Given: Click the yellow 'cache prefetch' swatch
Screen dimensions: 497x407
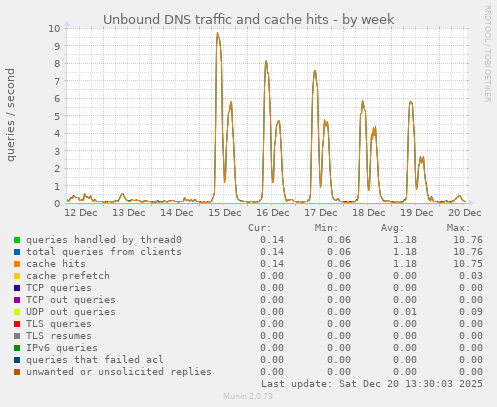Looking at the screenshot, I should click(17, 276).
